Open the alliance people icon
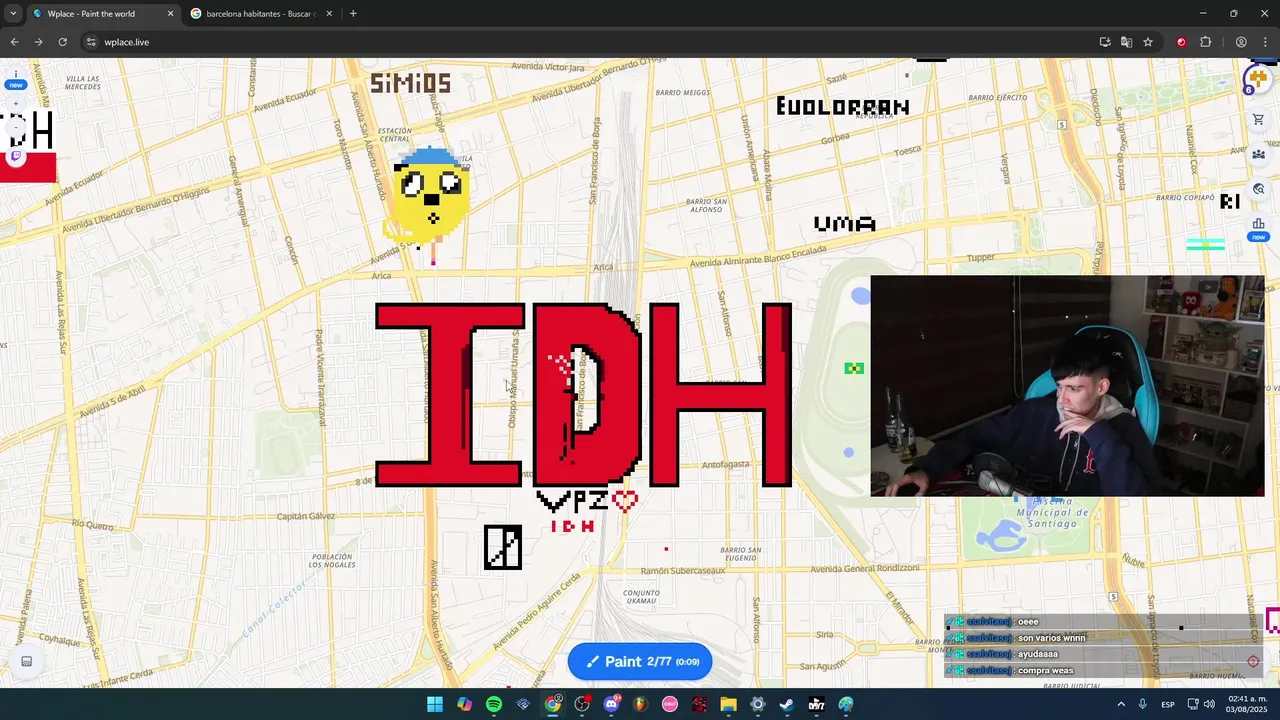Image resolution: width=1280 pixels, height=720 pixels. click(x=1258, y=154)
